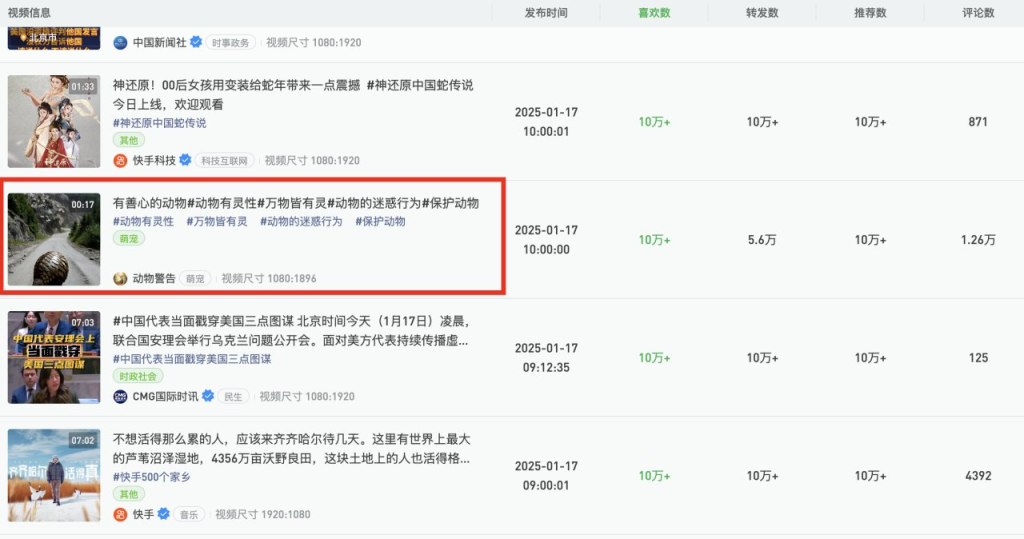Screen dimensions: 1024x539
Task: Click the hashtag #神还原中国蛇传说 below the title
Action: [159, 123]
